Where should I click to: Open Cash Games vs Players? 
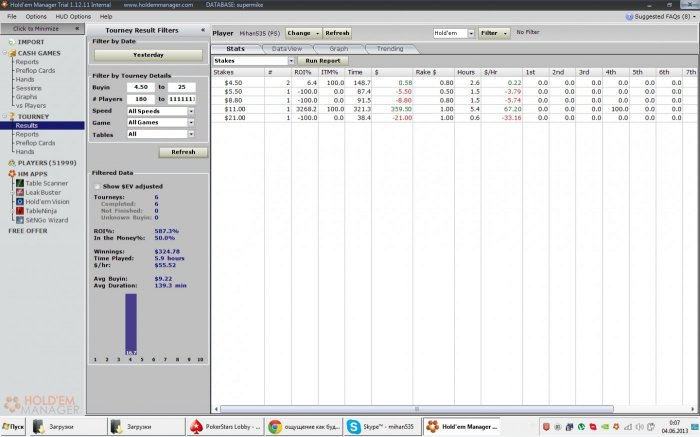[x=31, y=105]
